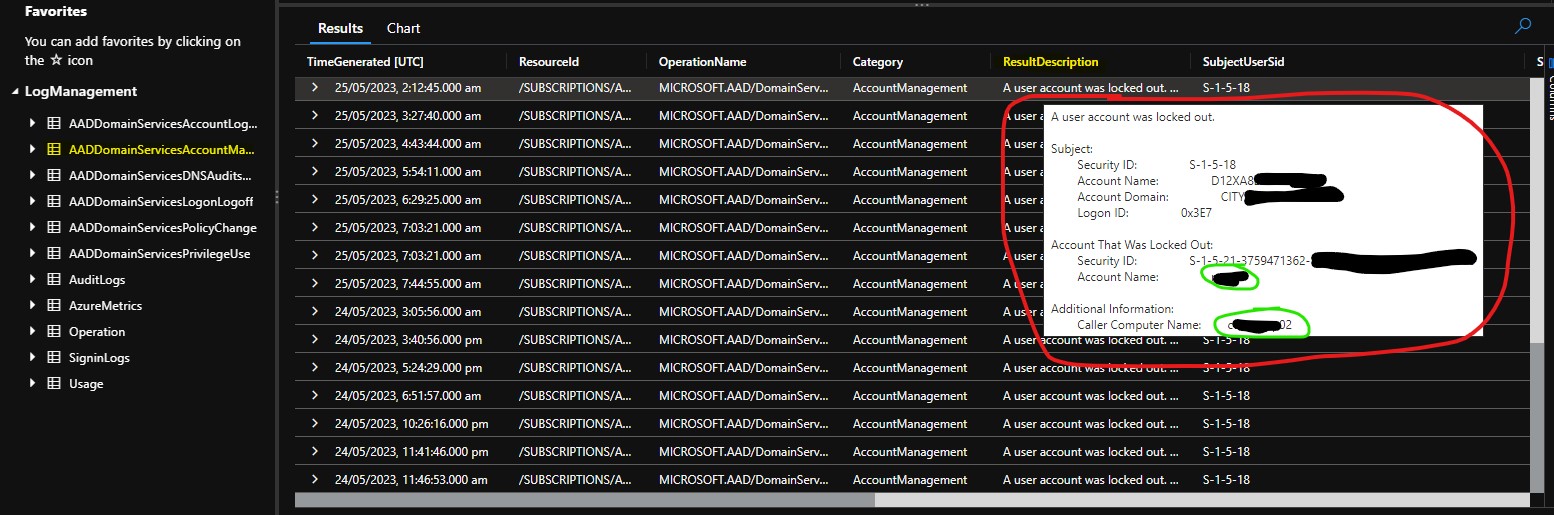
Task: Click the AADDomainServicesAccountLog table icon
Action: click(x=54, y=125)
